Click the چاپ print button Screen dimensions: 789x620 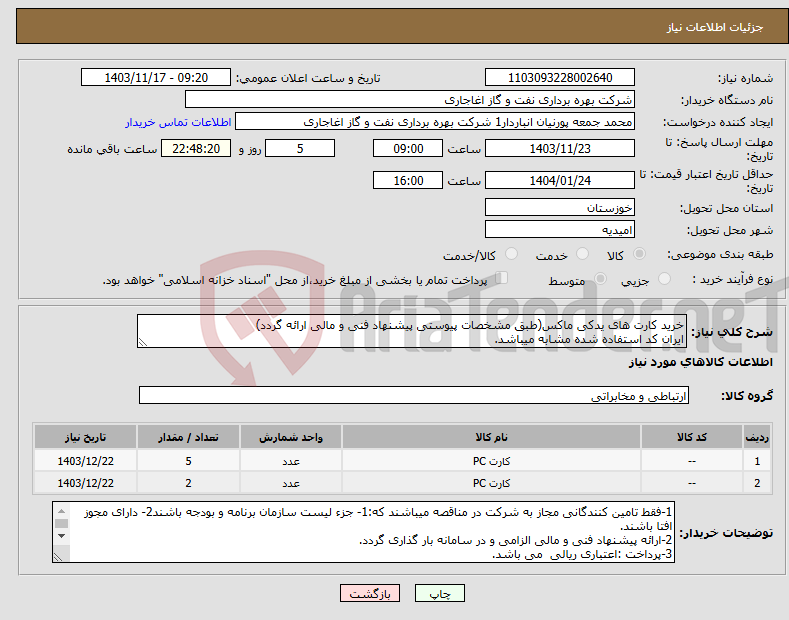pos(440,594)
